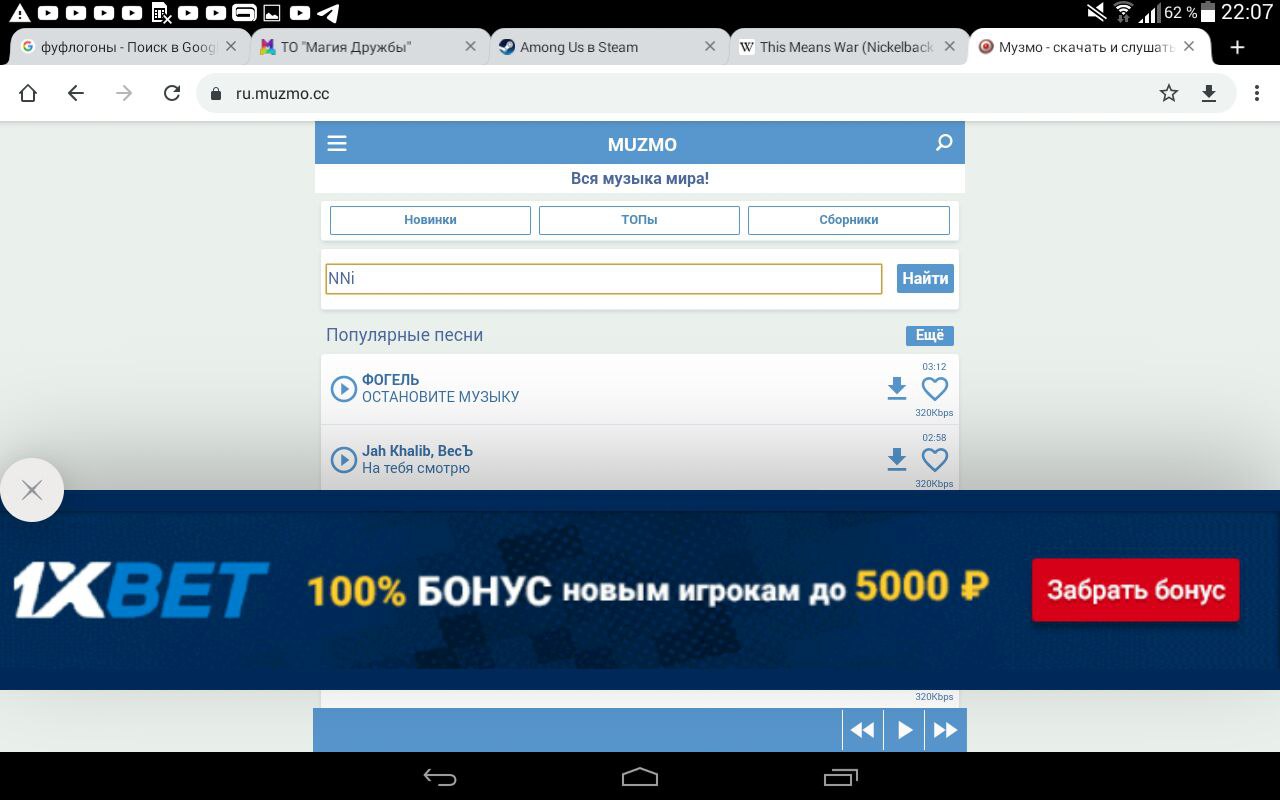Viewport: 1280px width, 800px height.
Task: Close the Музмо tab
Action: coord(1189,47)
